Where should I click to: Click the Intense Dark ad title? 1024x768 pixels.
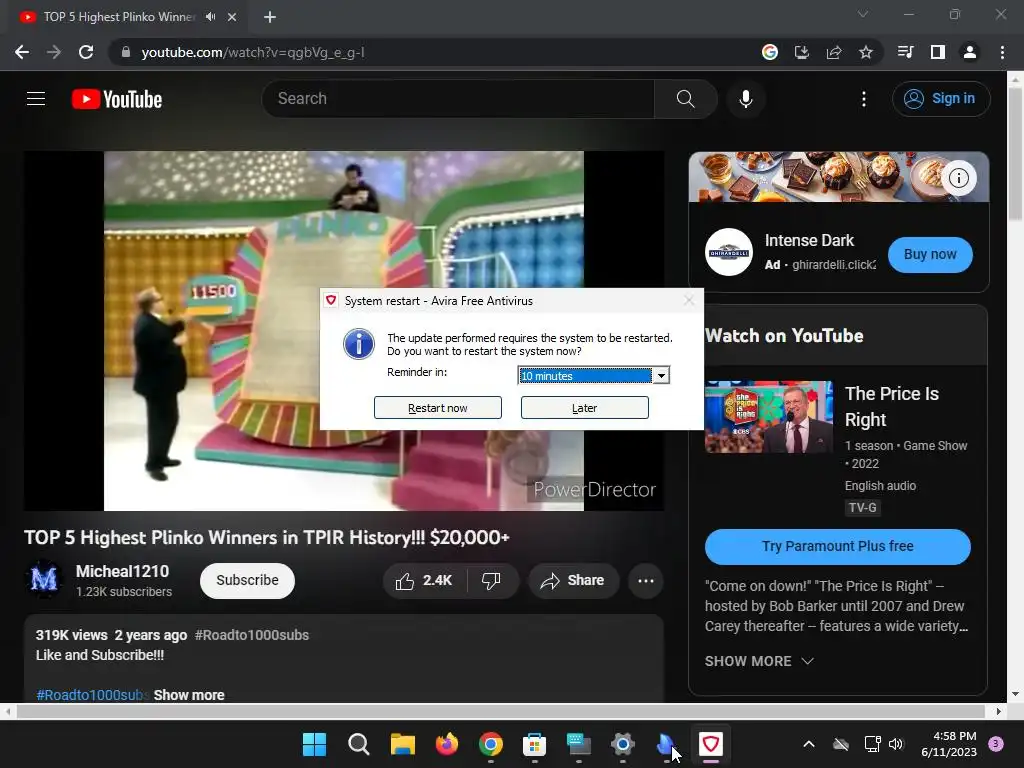coord(809,240)
